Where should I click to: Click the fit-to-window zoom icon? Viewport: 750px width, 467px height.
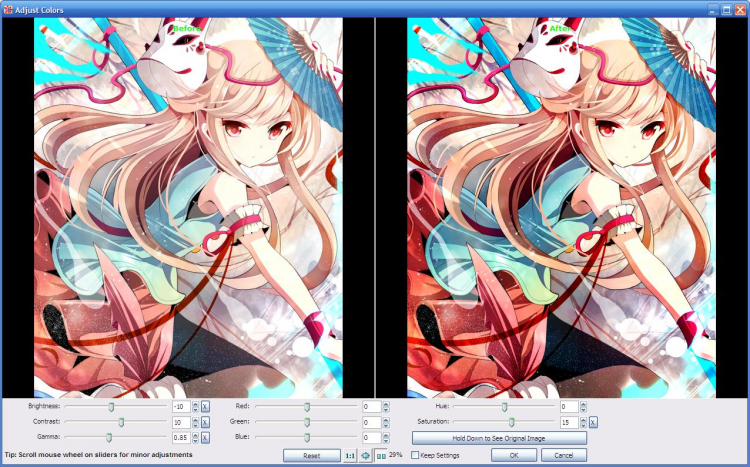coord(365,456)
